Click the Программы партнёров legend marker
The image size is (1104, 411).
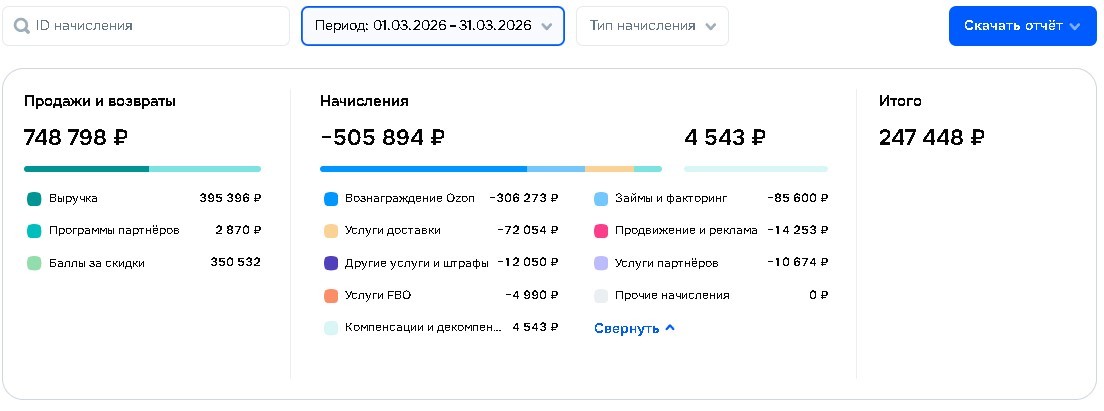[34, 231]
